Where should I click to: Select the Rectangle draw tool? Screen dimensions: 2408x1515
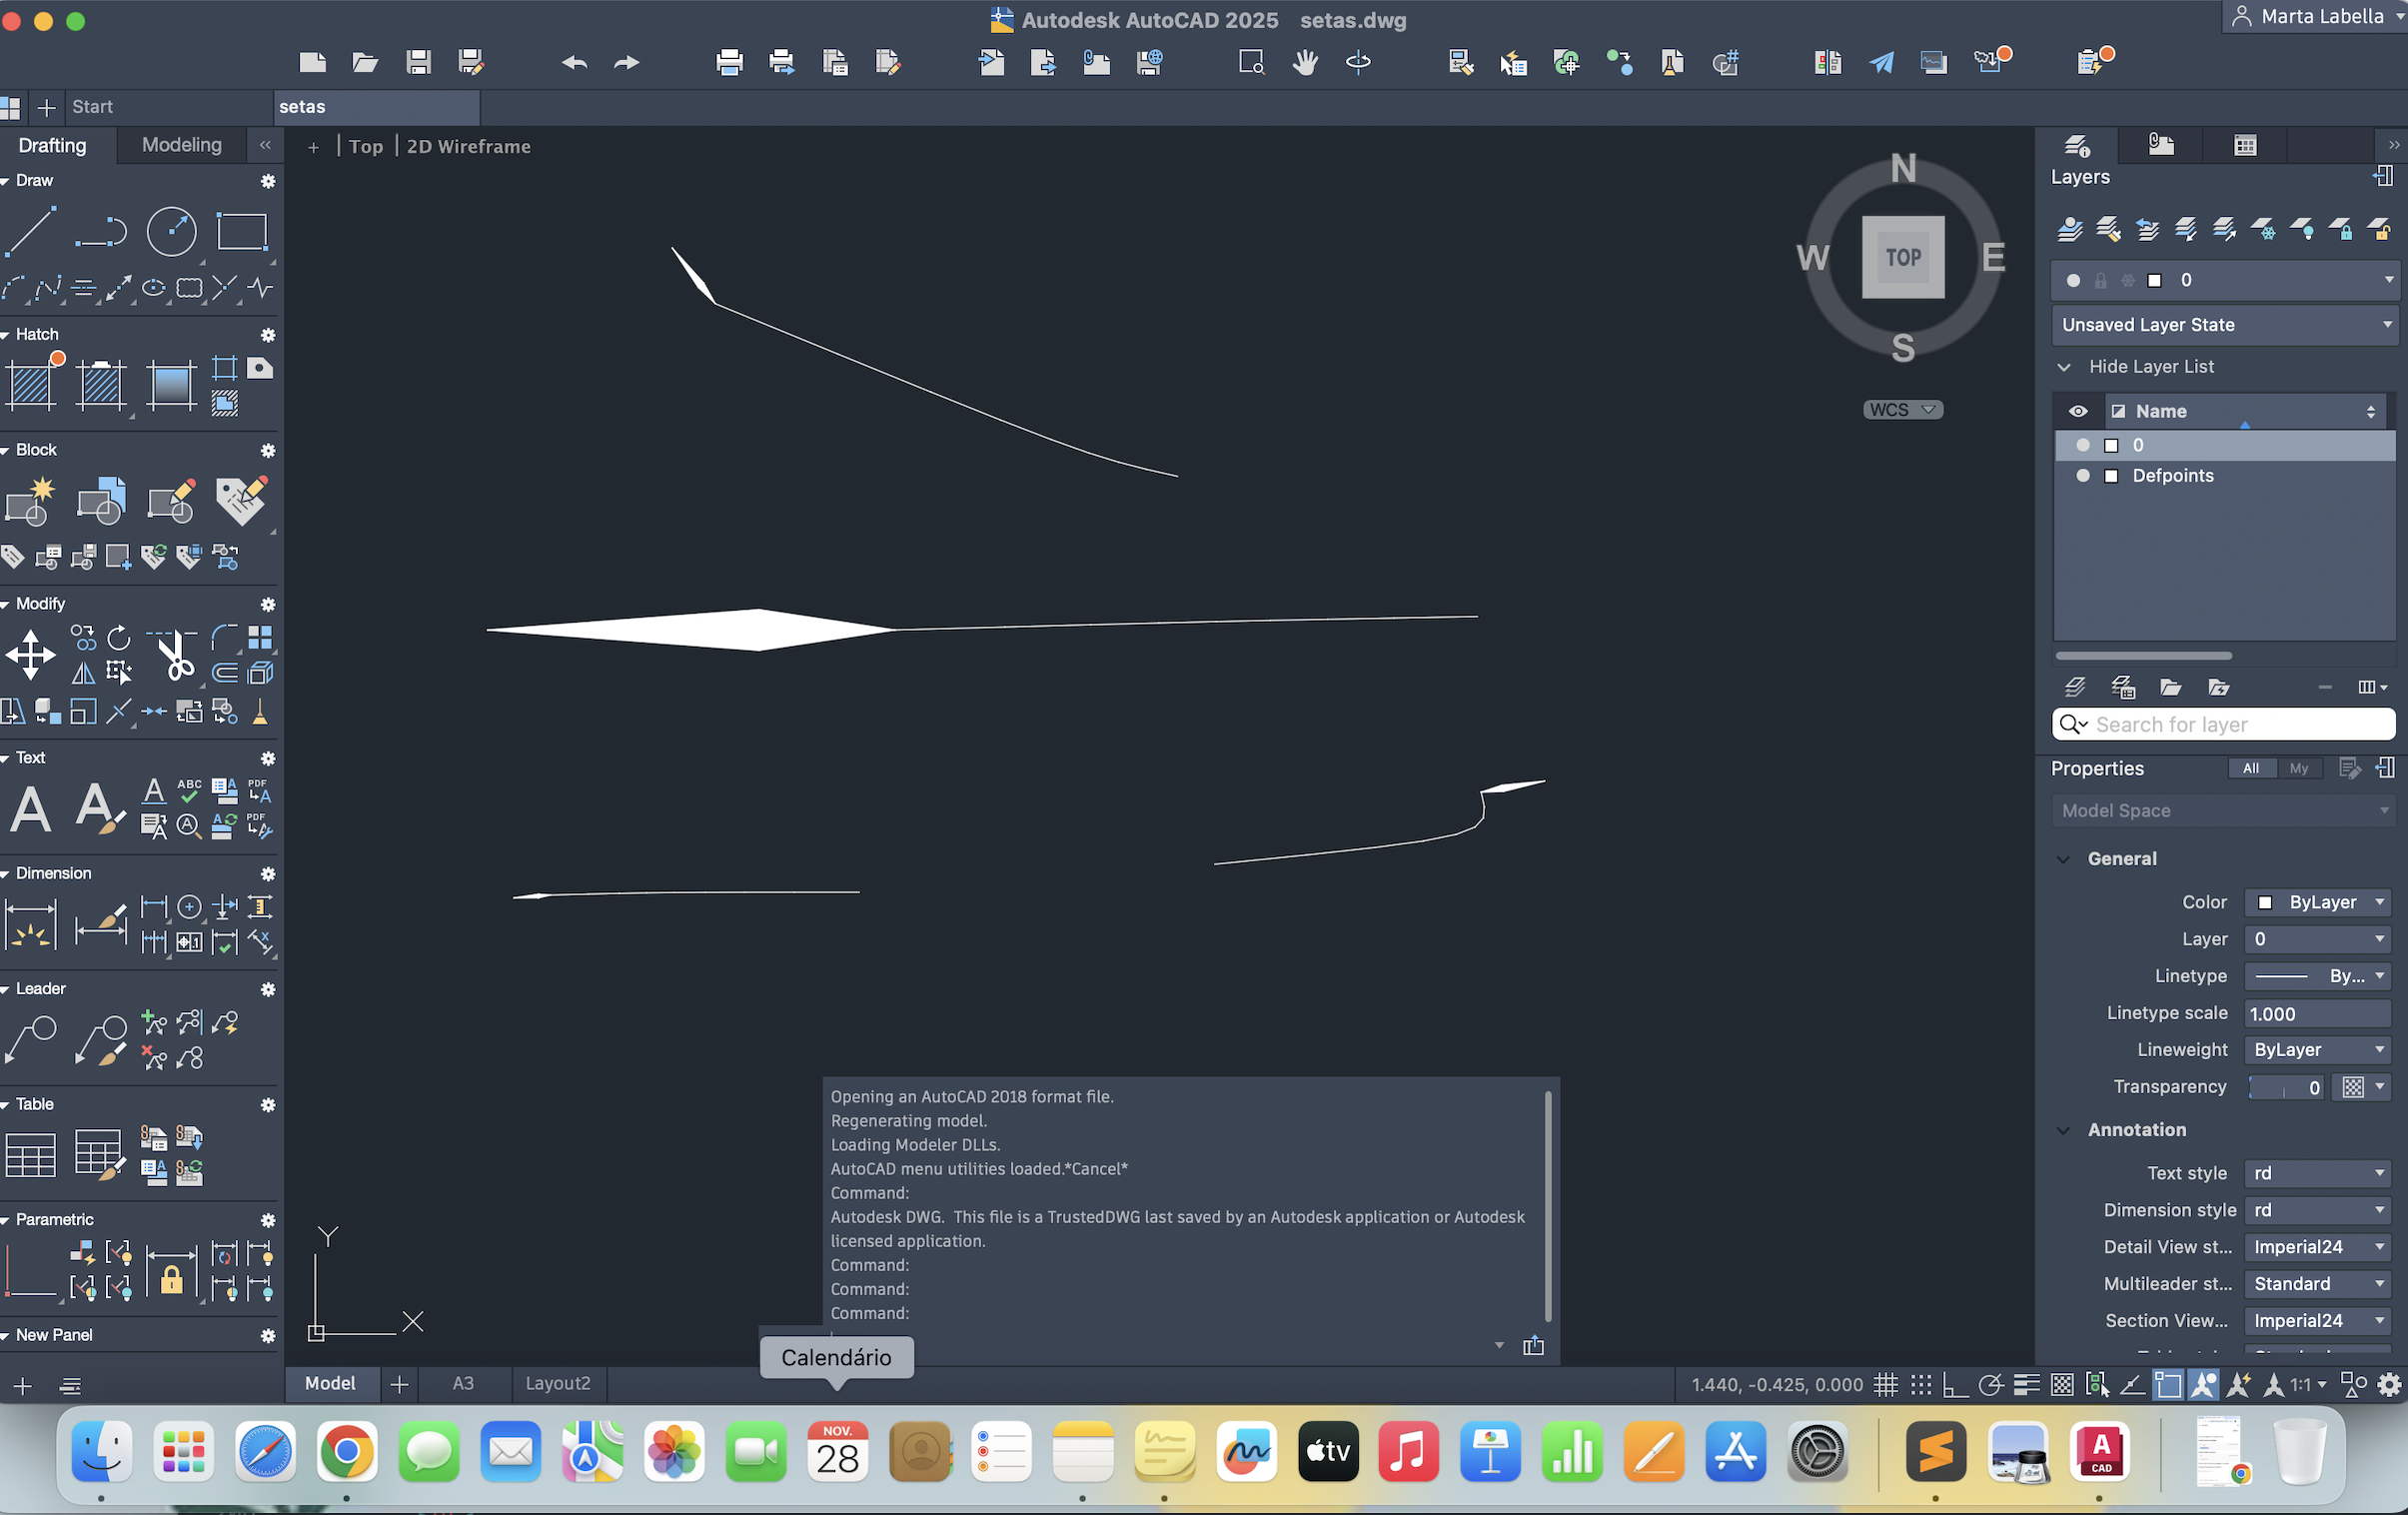241,231
